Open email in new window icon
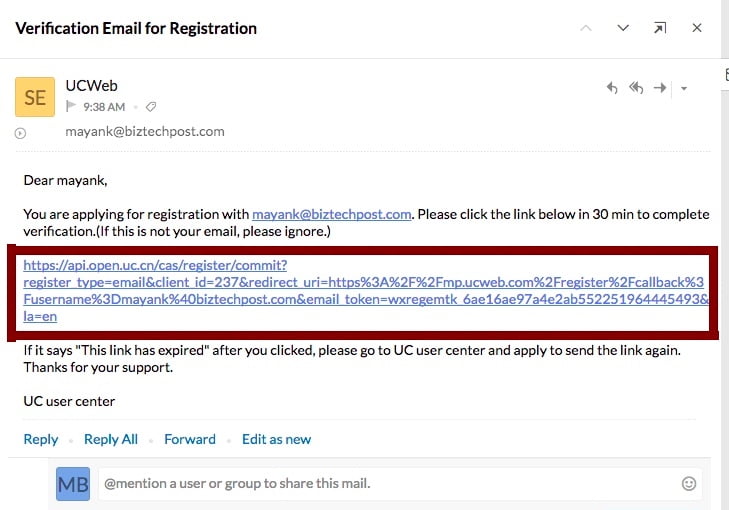This screenshot has width=729, height=510. tap(660, 28)
